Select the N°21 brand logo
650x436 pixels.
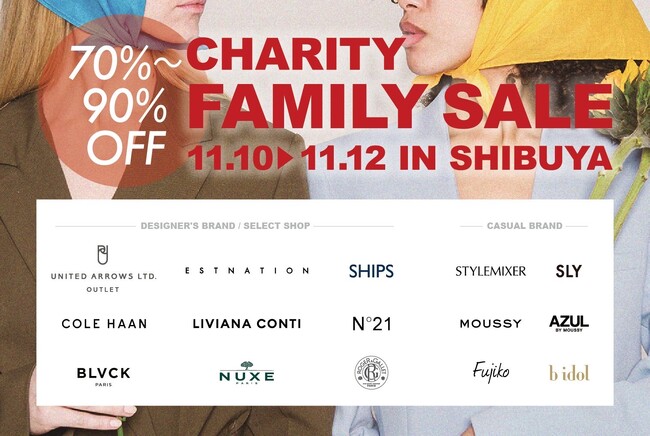click(371, 323)
